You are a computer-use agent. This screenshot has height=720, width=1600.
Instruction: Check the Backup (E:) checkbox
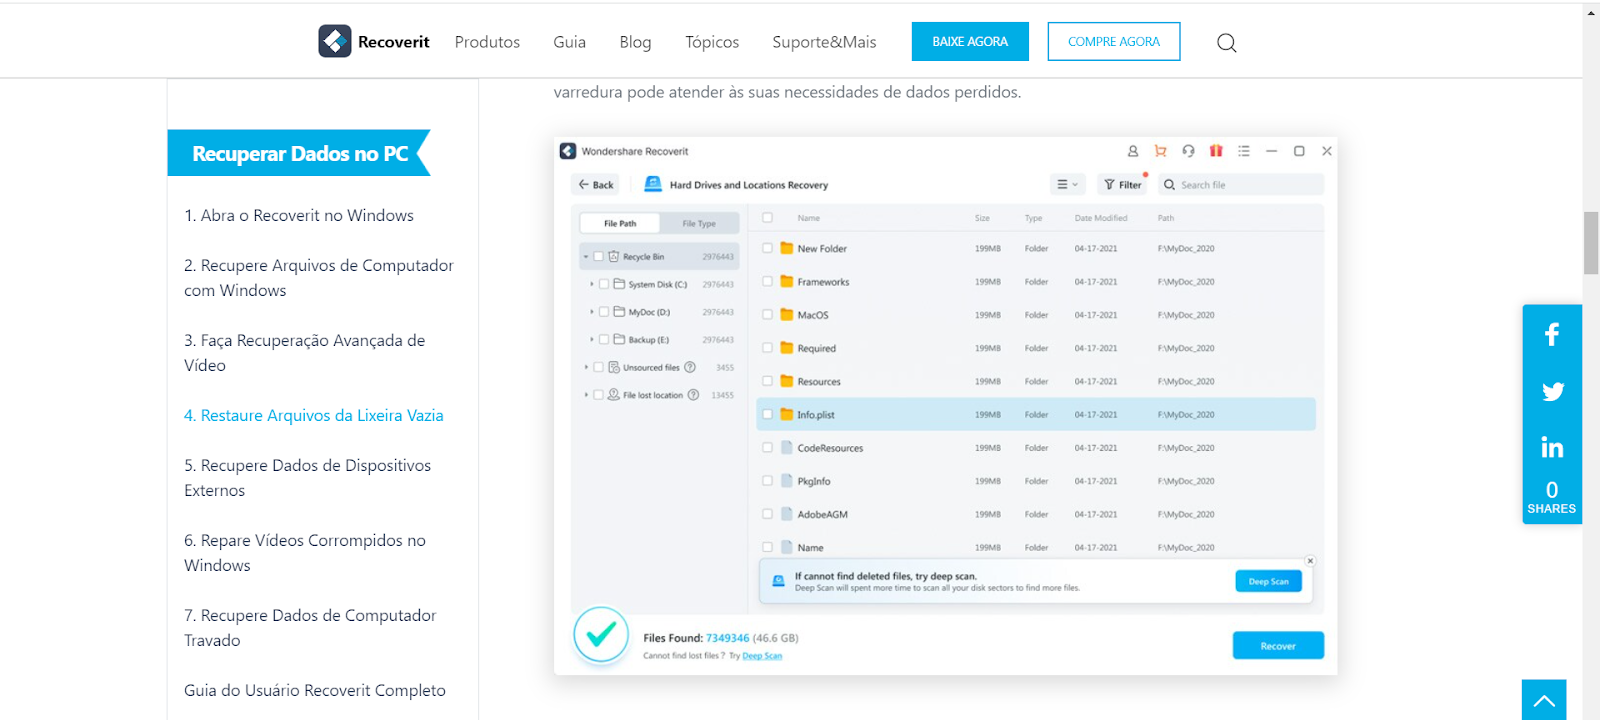point(604,340)
